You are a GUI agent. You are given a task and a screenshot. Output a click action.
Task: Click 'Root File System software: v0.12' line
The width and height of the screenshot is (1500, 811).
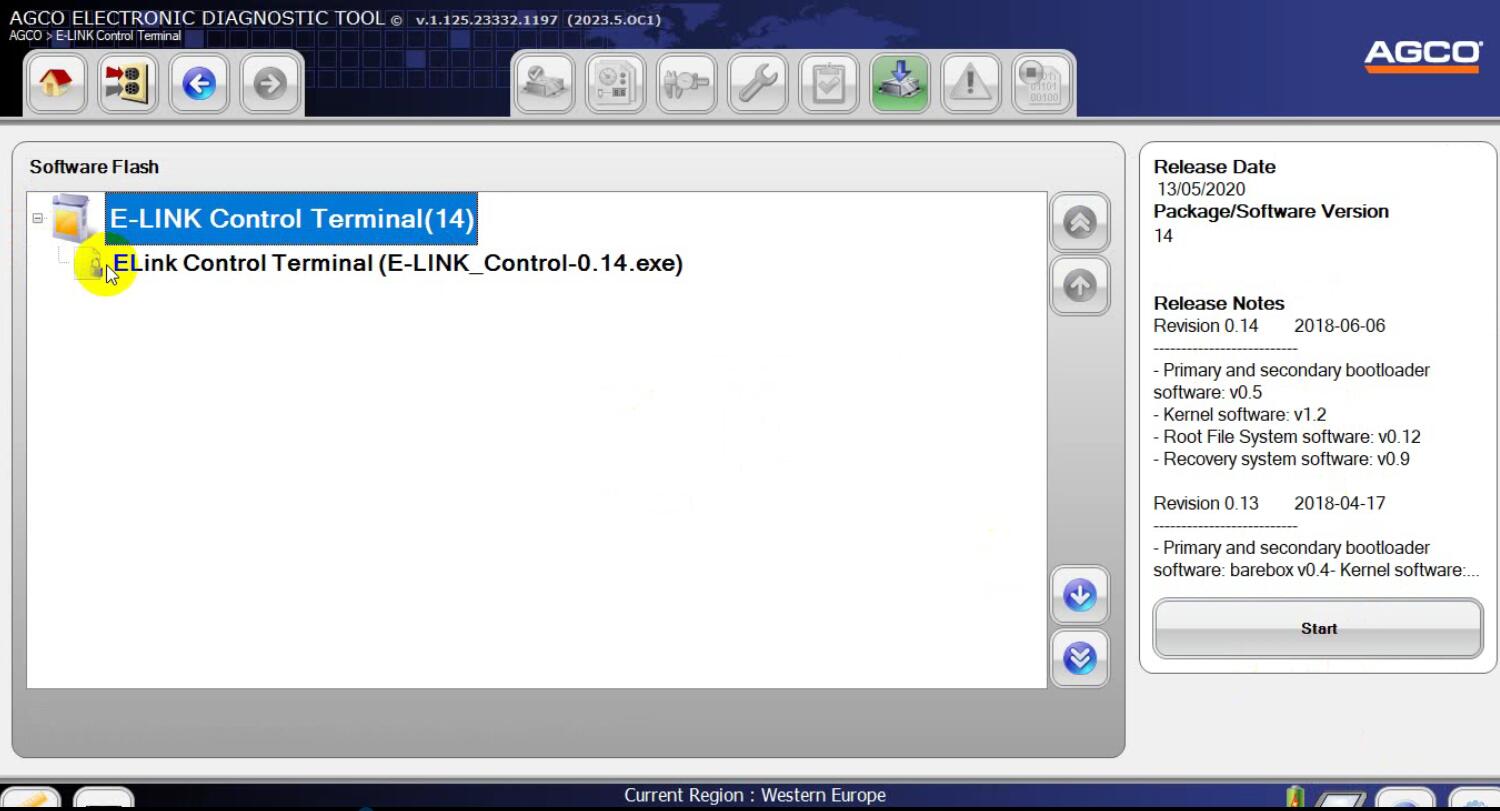tap(1287, 437)
